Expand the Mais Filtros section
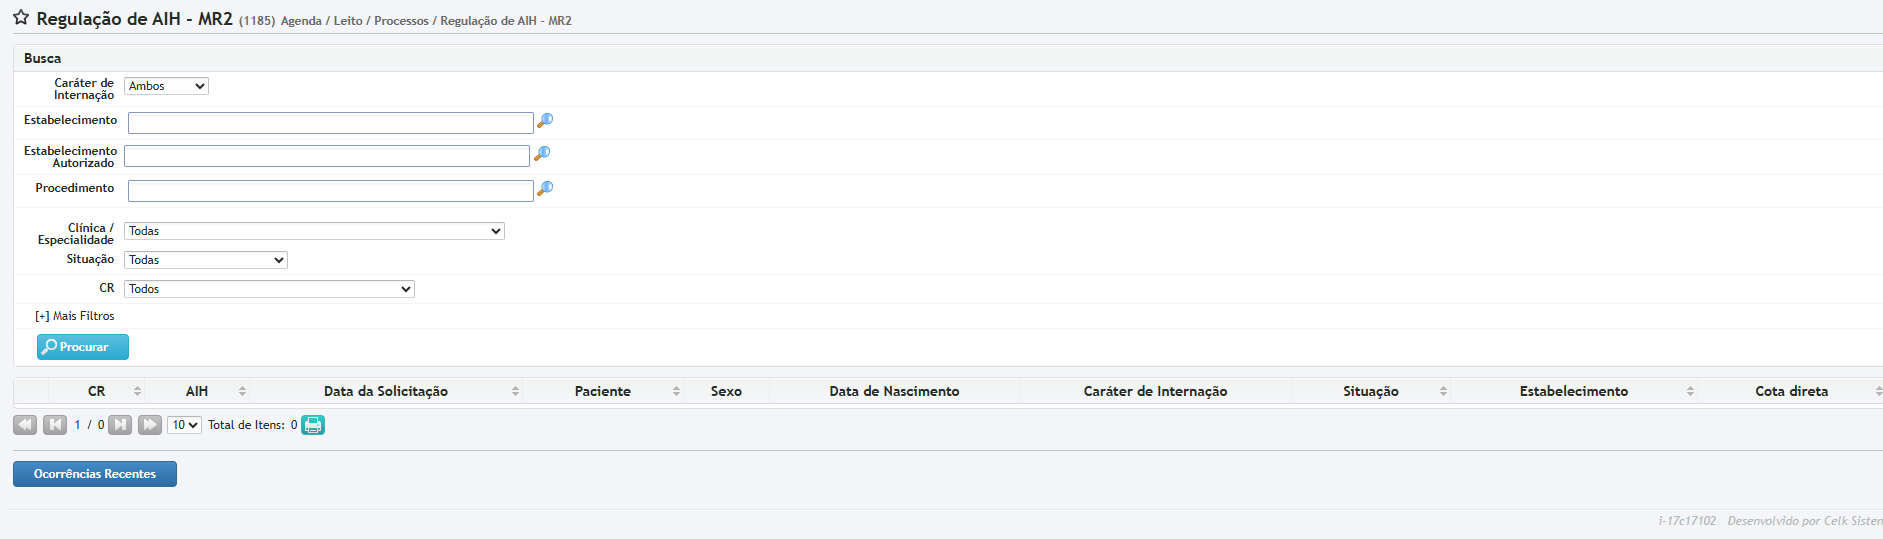This screenshot has width=1883, height=539. pyautogui.click(x=75, y=316)
